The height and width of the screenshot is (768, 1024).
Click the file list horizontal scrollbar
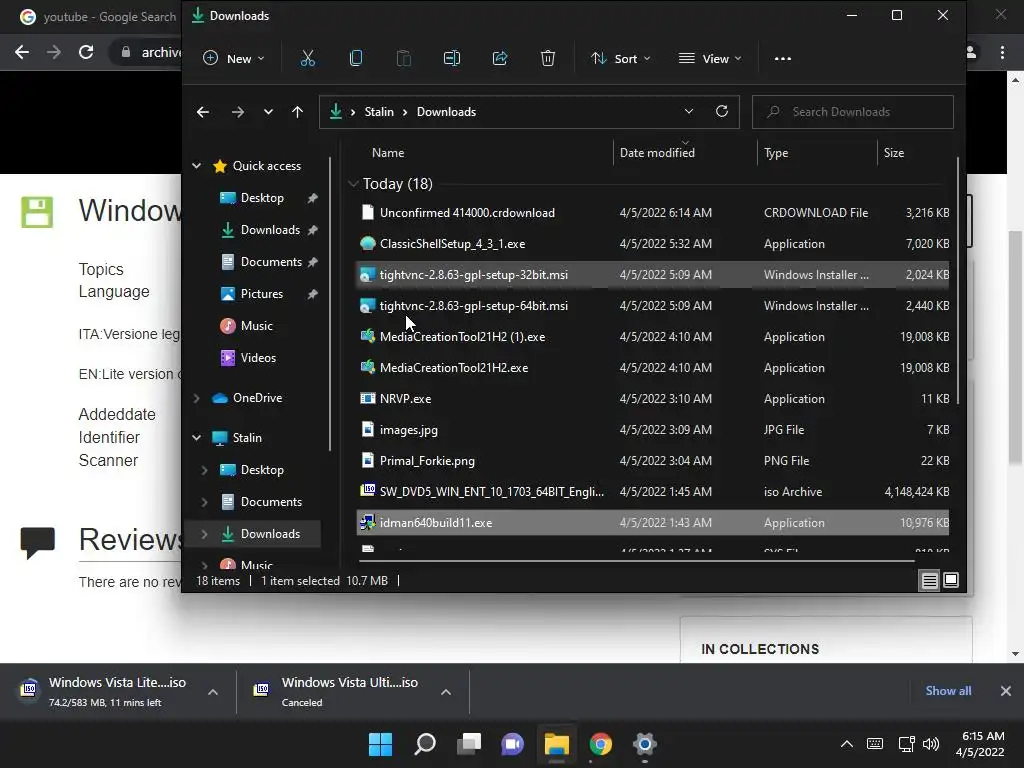tap(637, 560)
